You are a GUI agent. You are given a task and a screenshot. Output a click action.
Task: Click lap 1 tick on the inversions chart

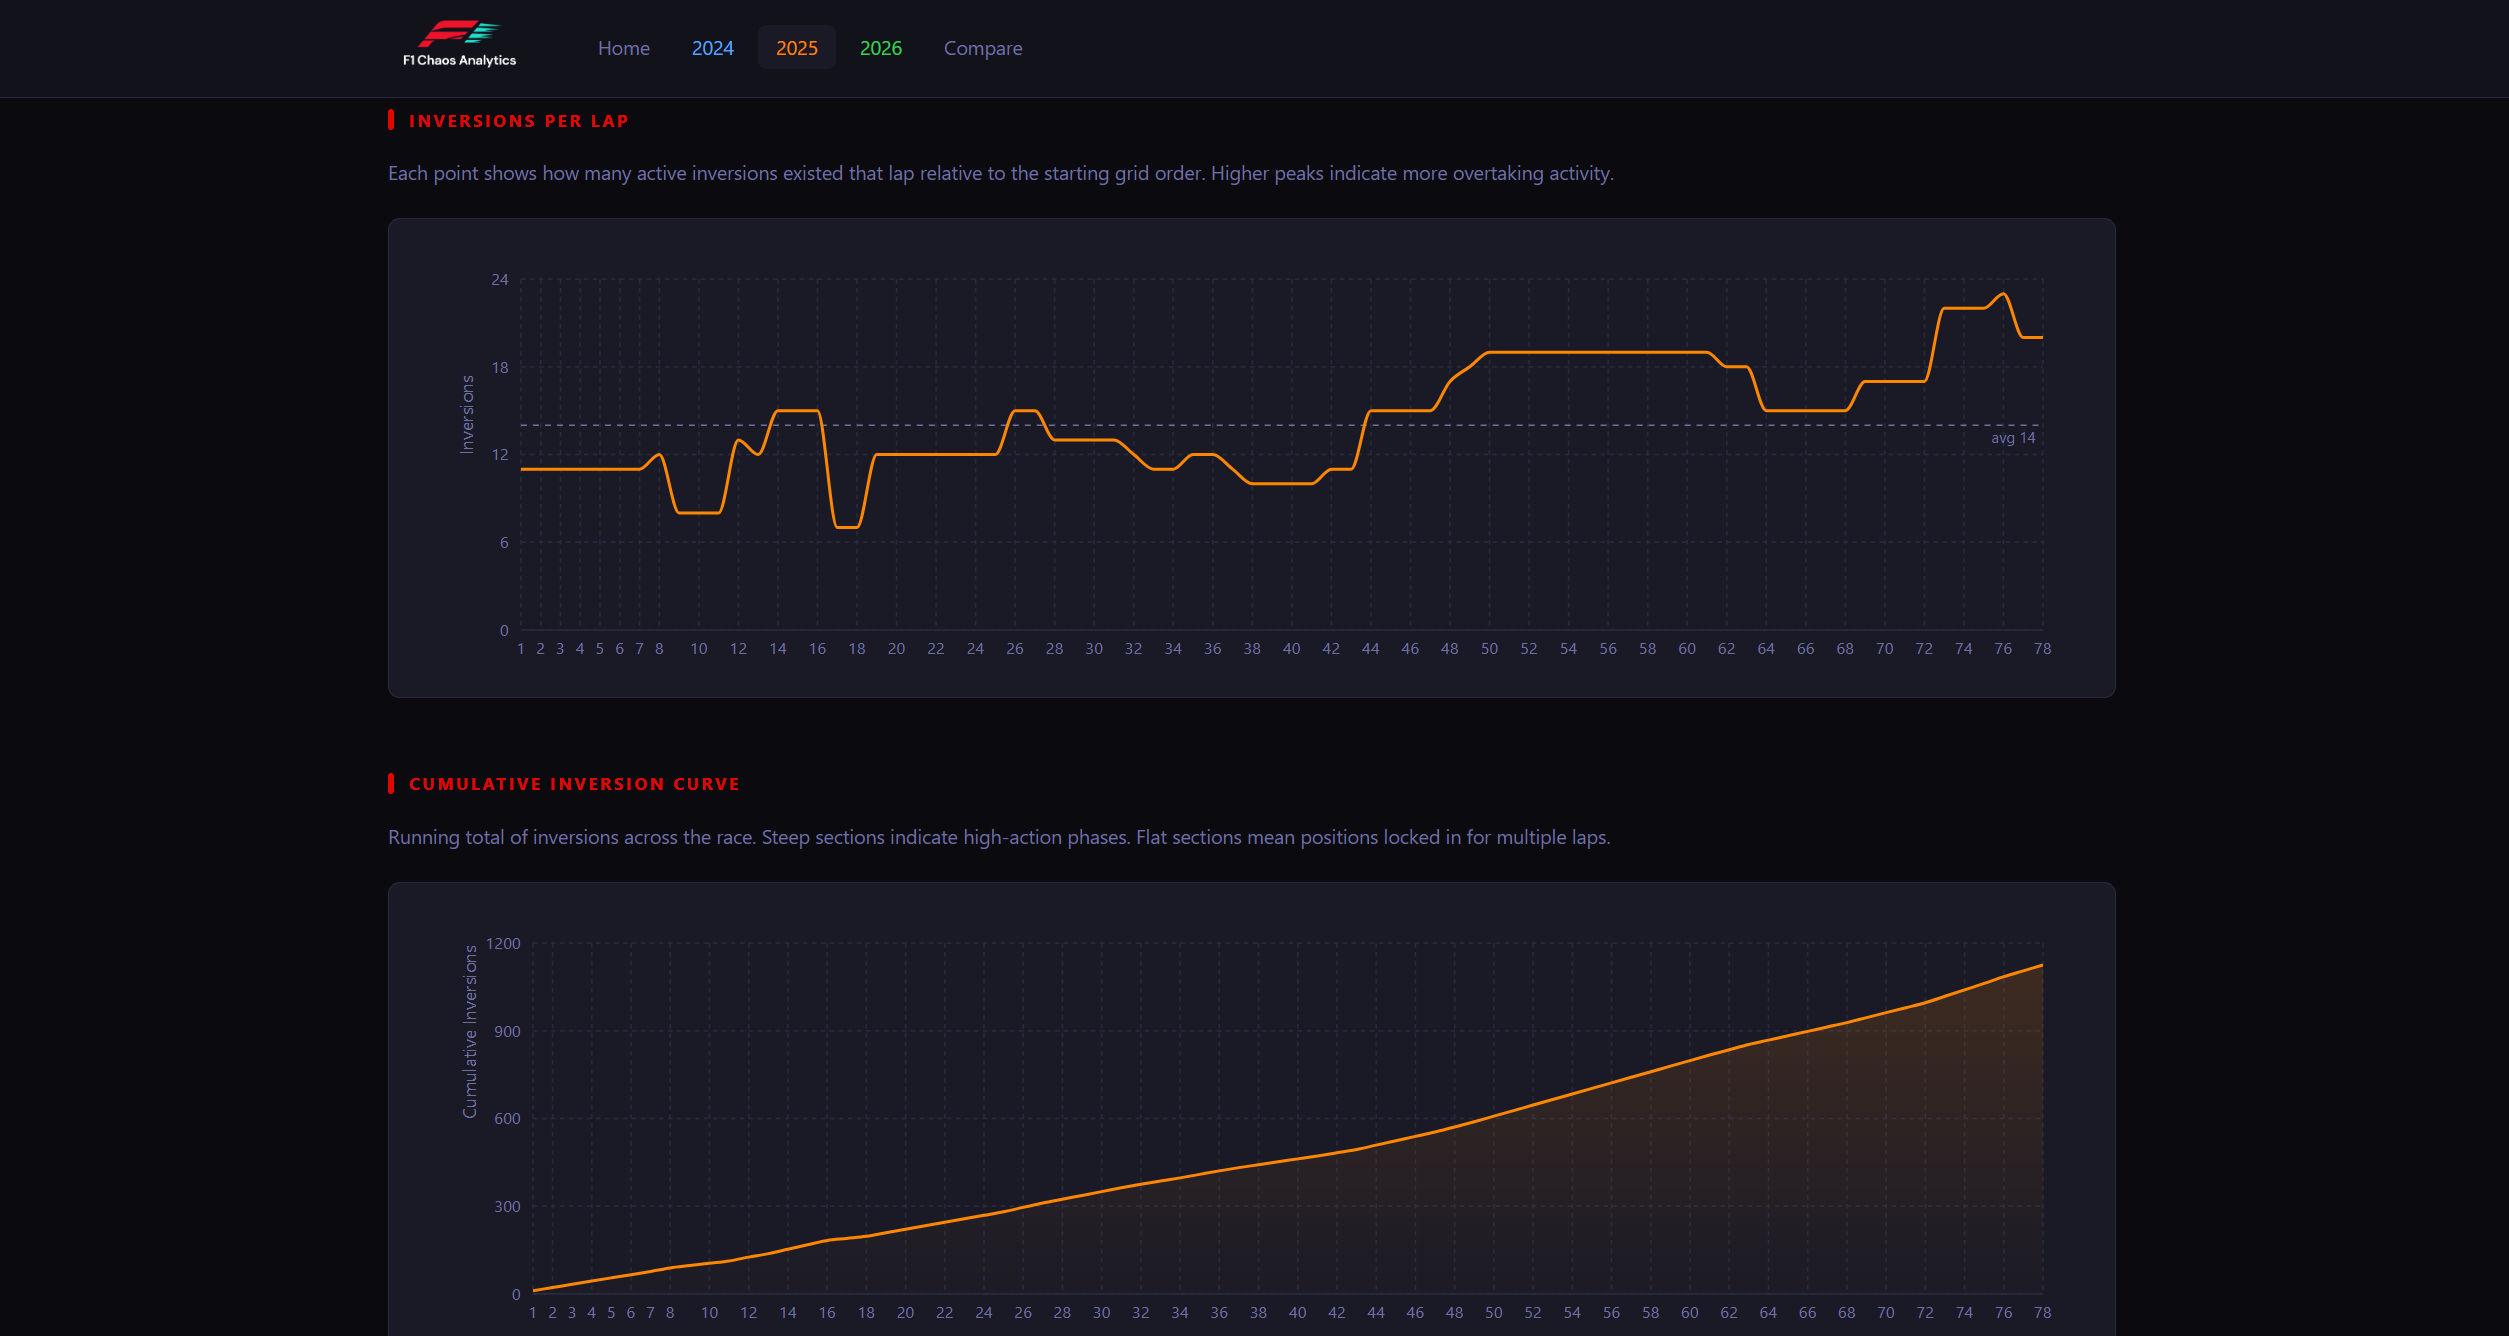point(520,649)
